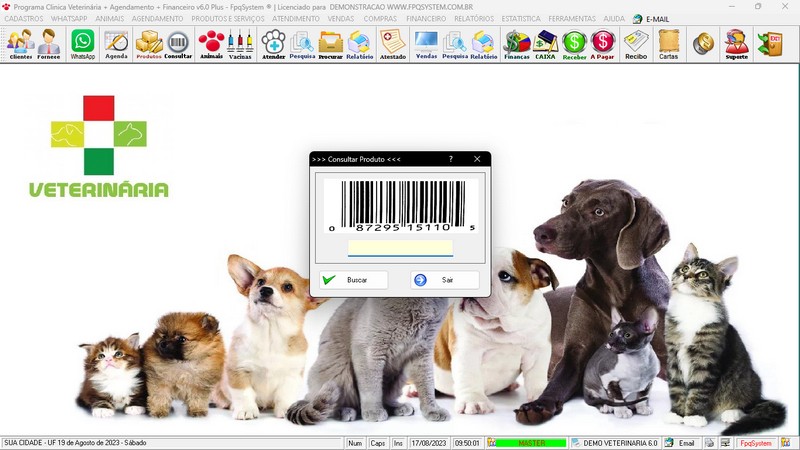
Task: Open the WhatsApp toolbar icon
Action: tap(83, 43)
